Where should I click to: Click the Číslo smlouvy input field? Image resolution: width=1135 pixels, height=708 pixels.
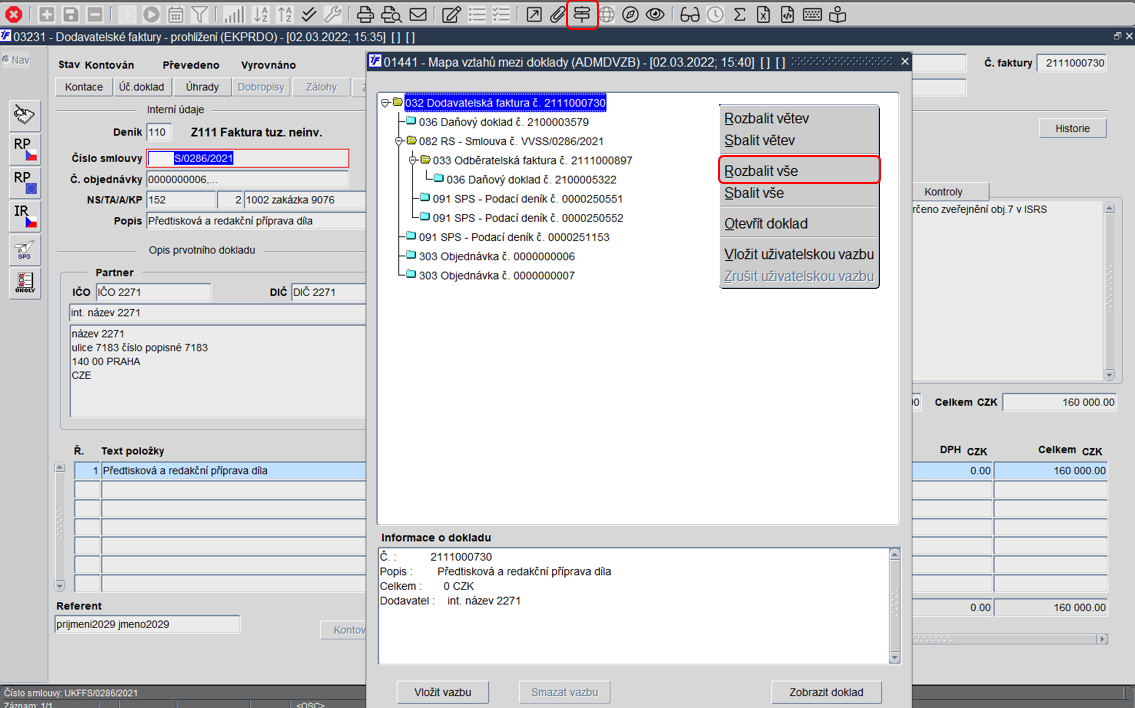click(x=248, y=158)
